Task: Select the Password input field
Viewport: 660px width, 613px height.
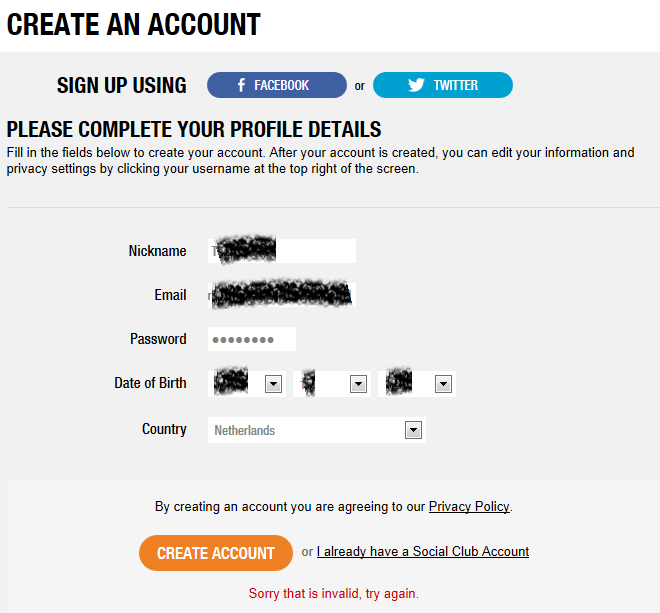Action: point(252,339)
